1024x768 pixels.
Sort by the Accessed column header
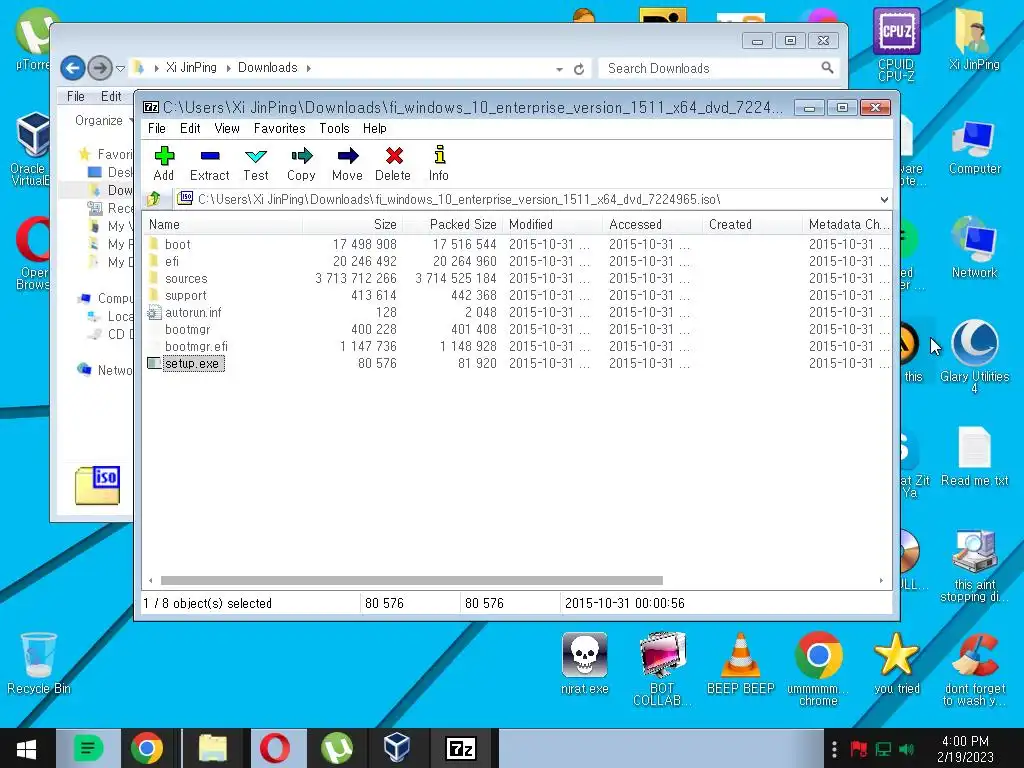click(652, 225)
